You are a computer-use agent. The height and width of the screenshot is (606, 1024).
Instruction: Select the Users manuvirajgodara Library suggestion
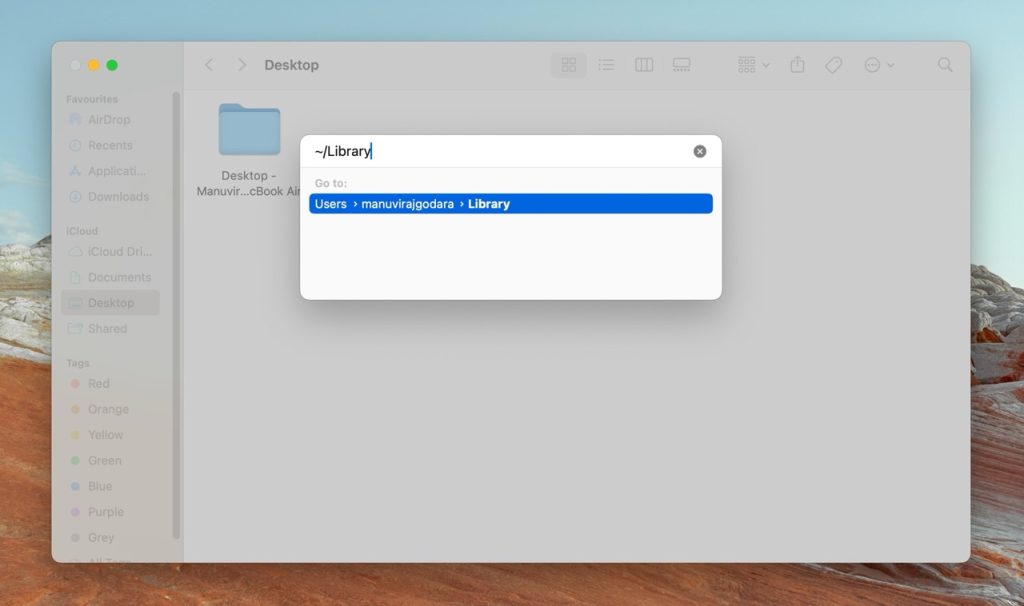point(510,203)
